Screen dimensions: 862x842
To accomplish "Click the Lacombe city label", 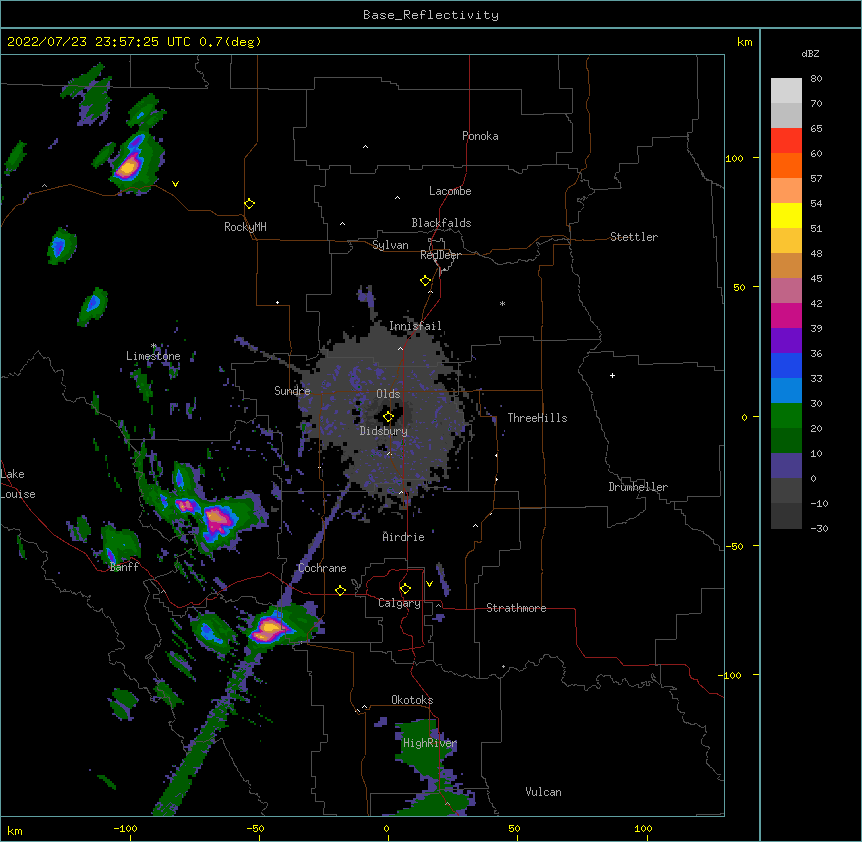I will pyautogui.click(x=450, y=191).
